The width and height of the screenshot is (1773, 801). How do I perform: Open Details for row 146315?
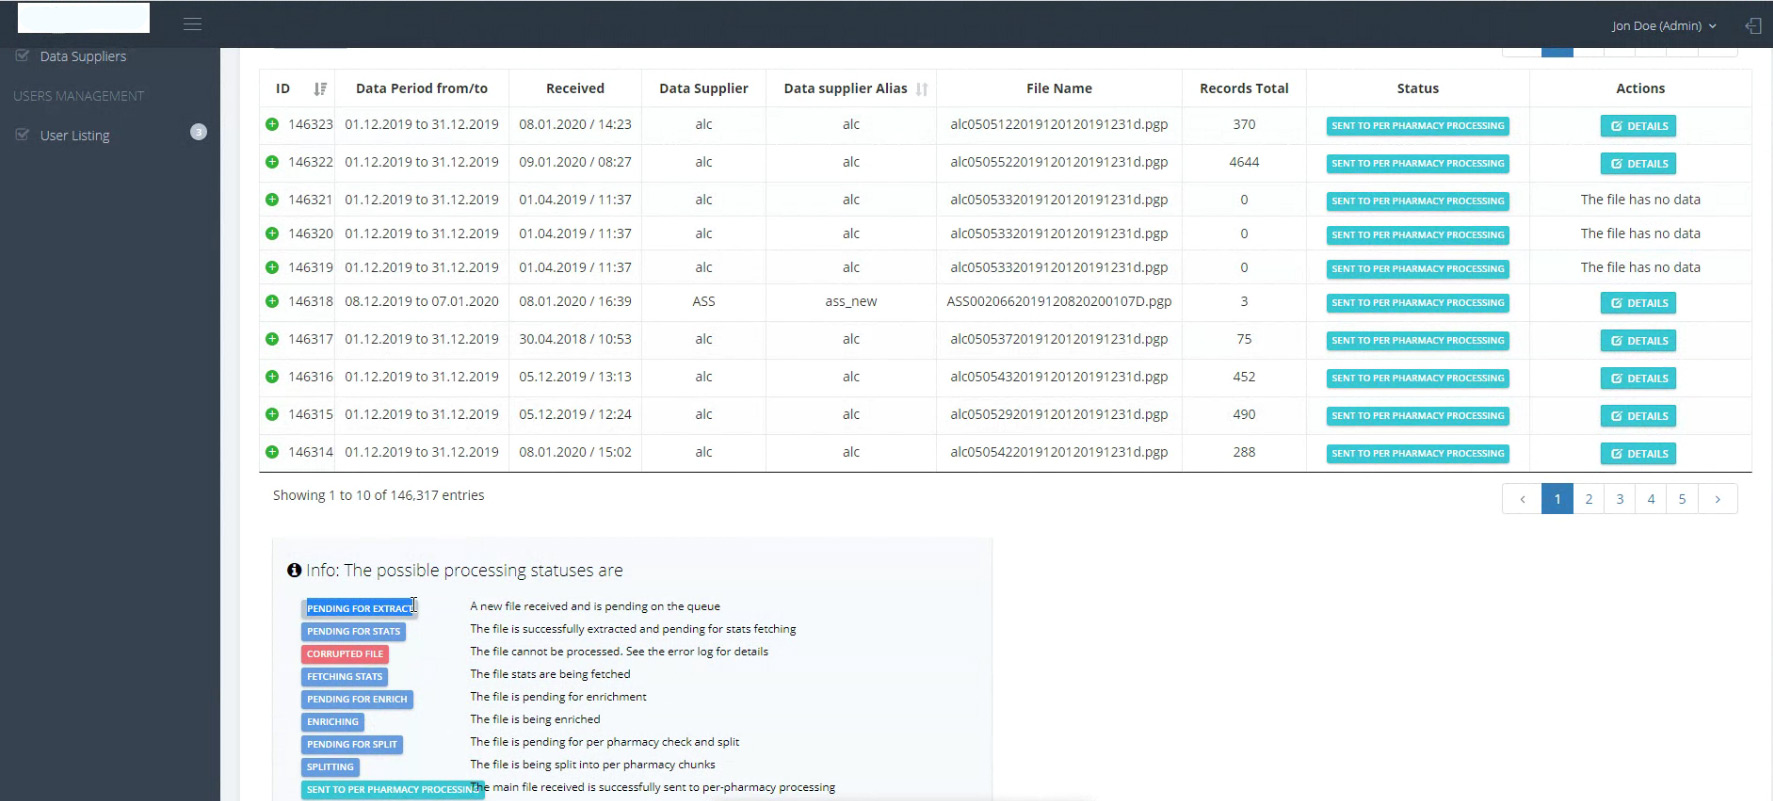click(x=1639, y=416)
